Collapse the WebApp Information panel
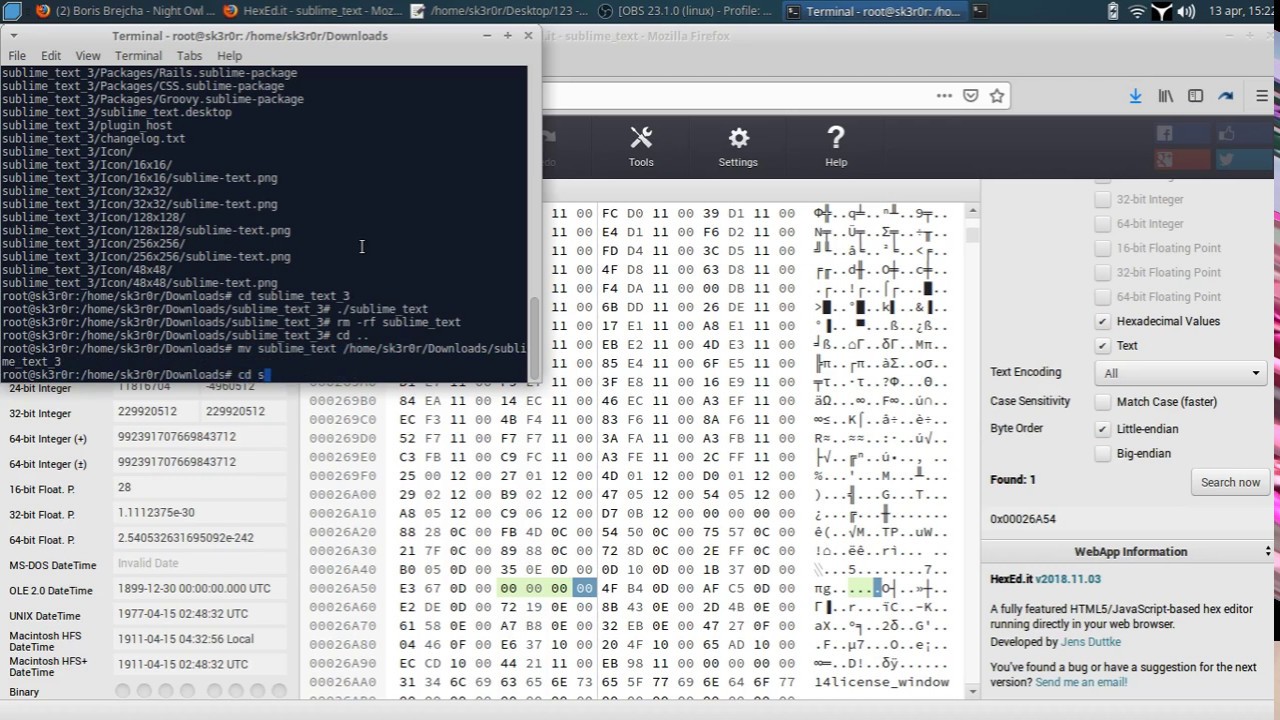1280x720 pixels. click(x=1267, y=552)
